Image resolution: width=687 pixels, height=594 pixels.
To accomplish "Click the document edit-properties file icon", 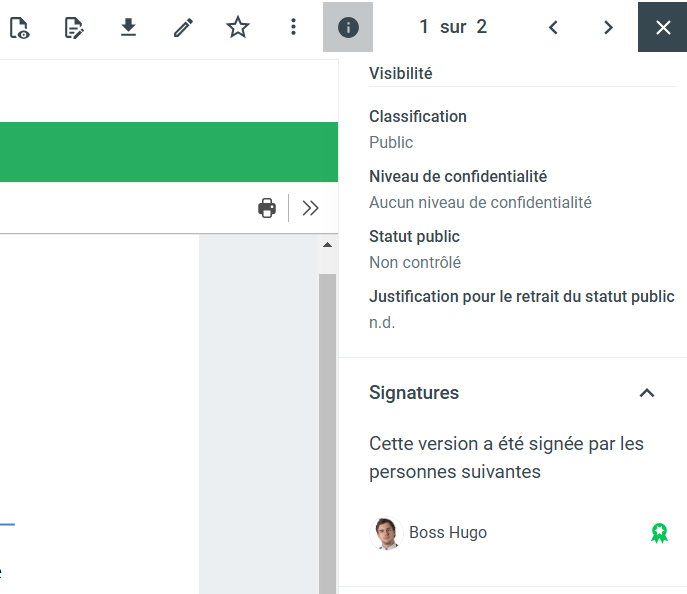I will [x=74, y=28].
